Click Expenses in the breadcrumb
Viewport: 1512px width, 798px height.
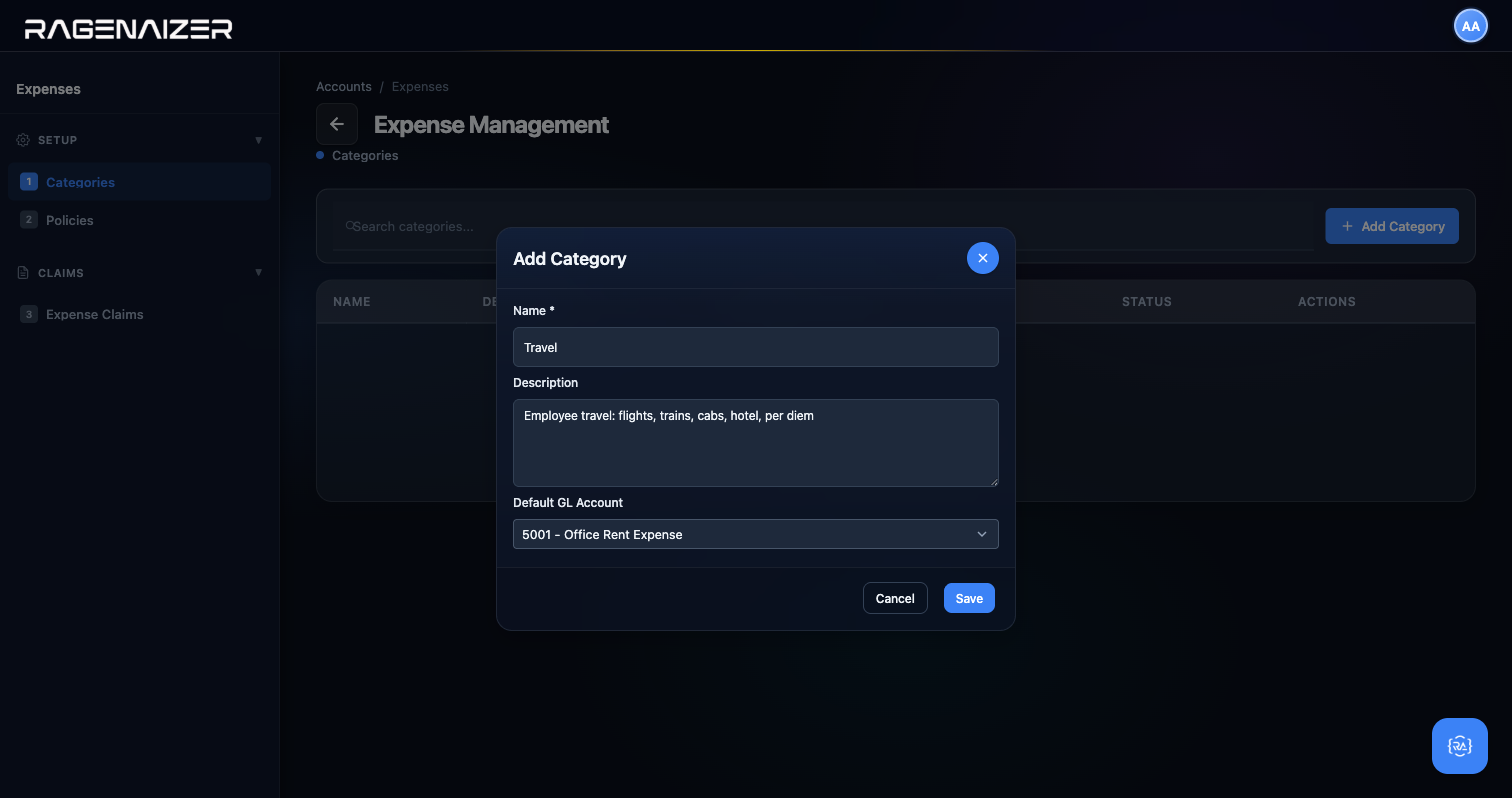(x=420, y=87)
